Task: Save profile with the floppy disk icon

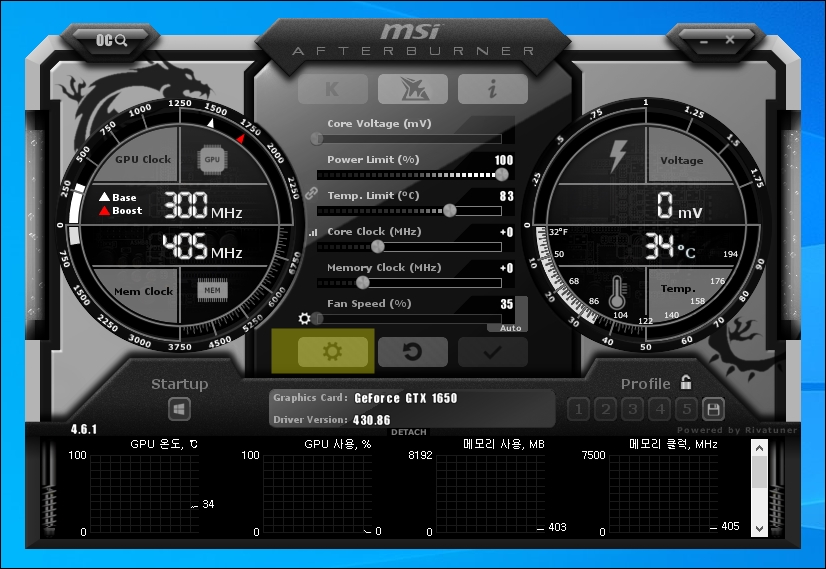Action: [713, 409]
